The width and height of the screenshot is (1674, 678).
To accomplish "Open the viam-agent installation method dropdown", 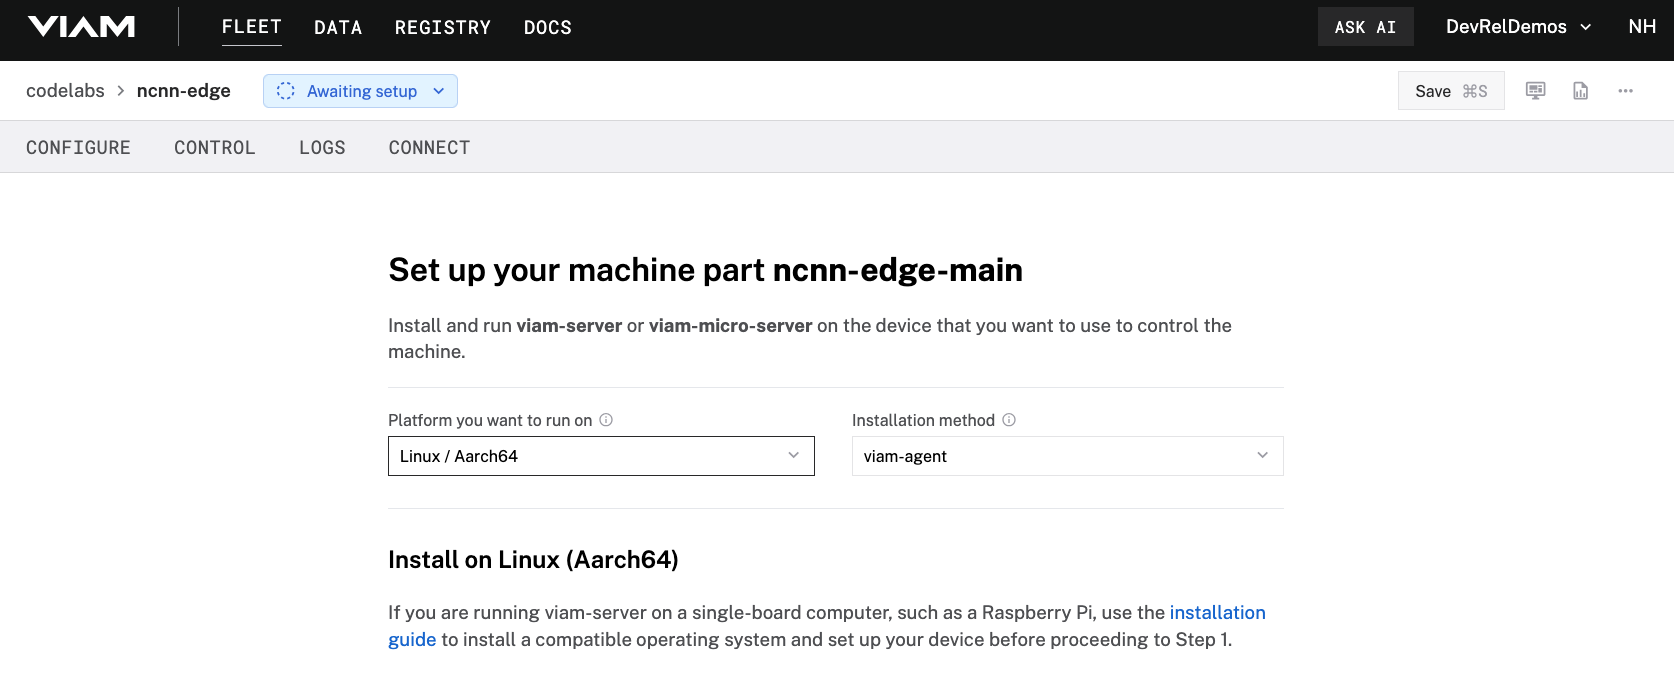I will tap(1067, 456).
